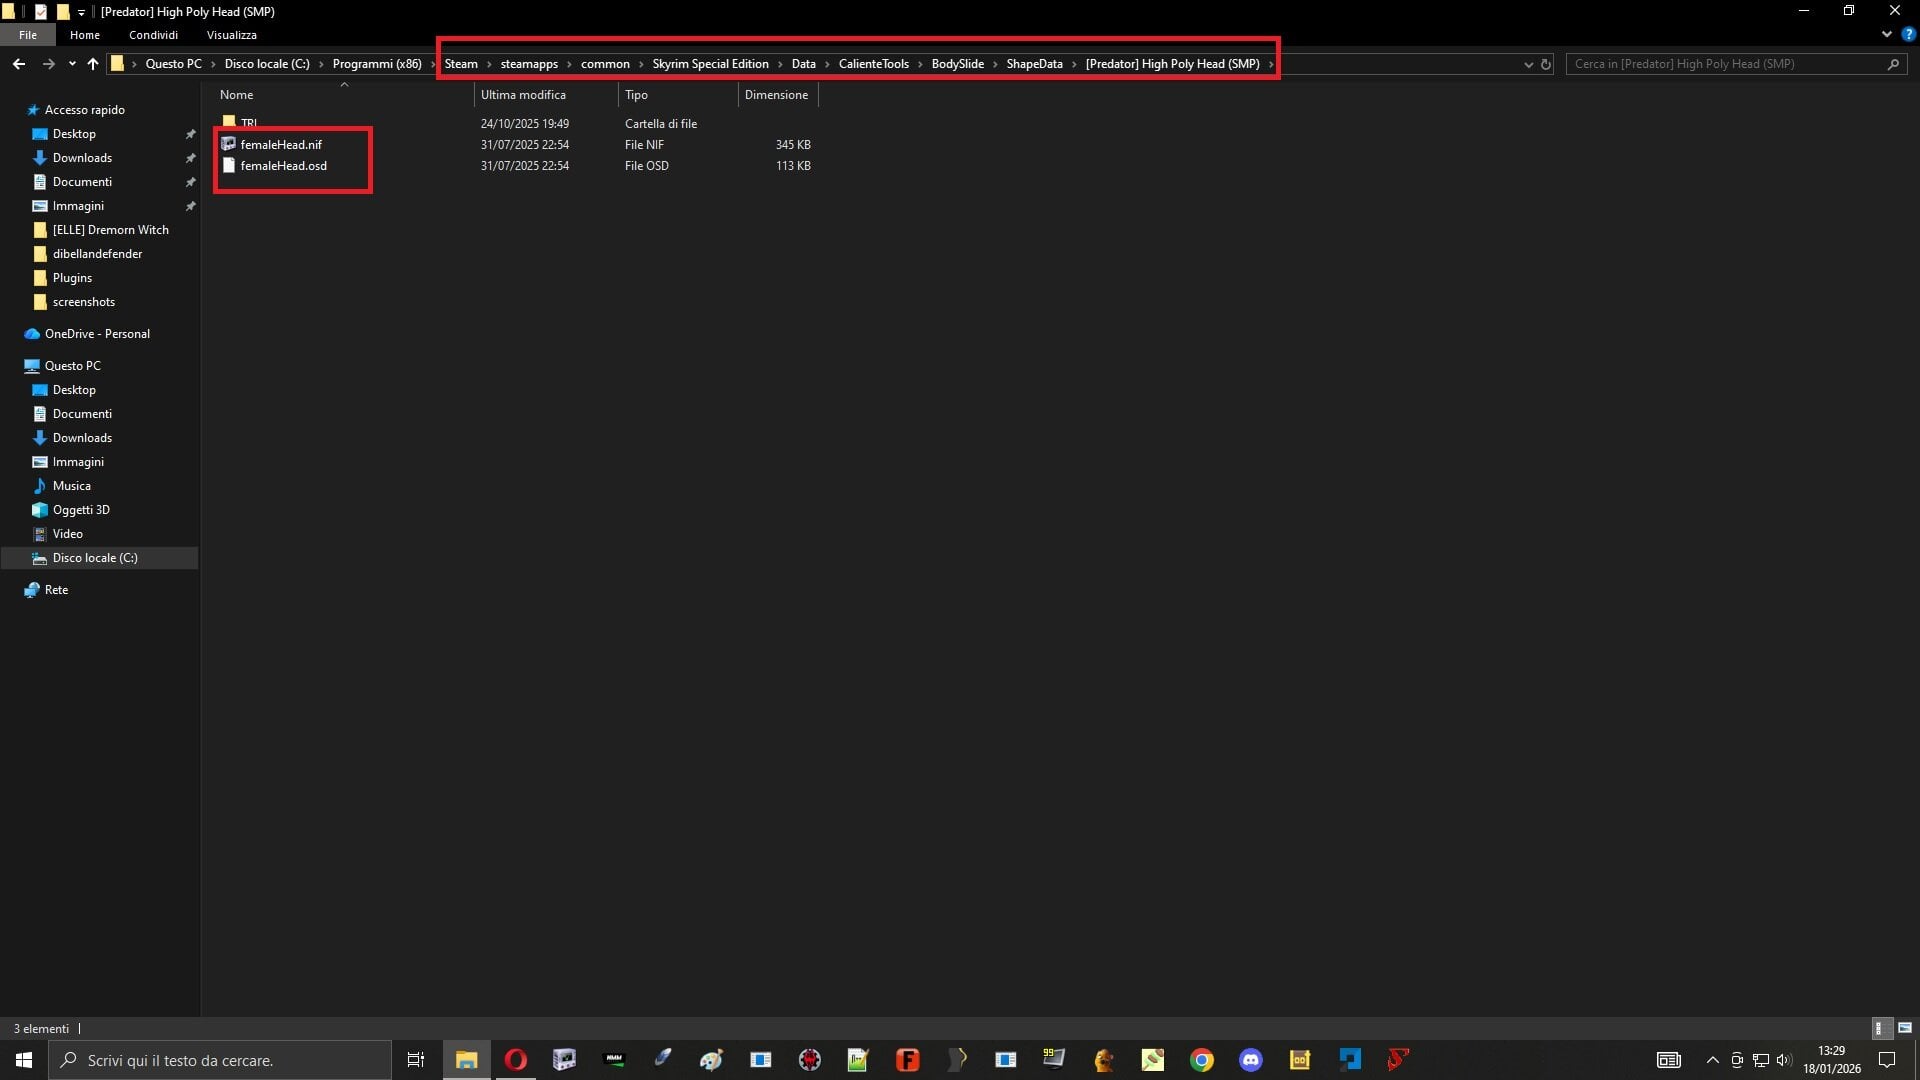
Task: Switch to the Condividi ribbon tab
Action: coord(153,35)
